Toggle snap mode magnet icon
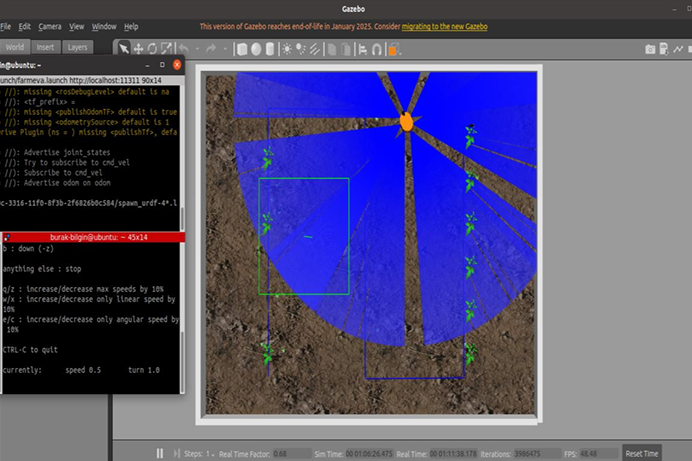This screenshot has height=461, width=692. coord(379,48)
